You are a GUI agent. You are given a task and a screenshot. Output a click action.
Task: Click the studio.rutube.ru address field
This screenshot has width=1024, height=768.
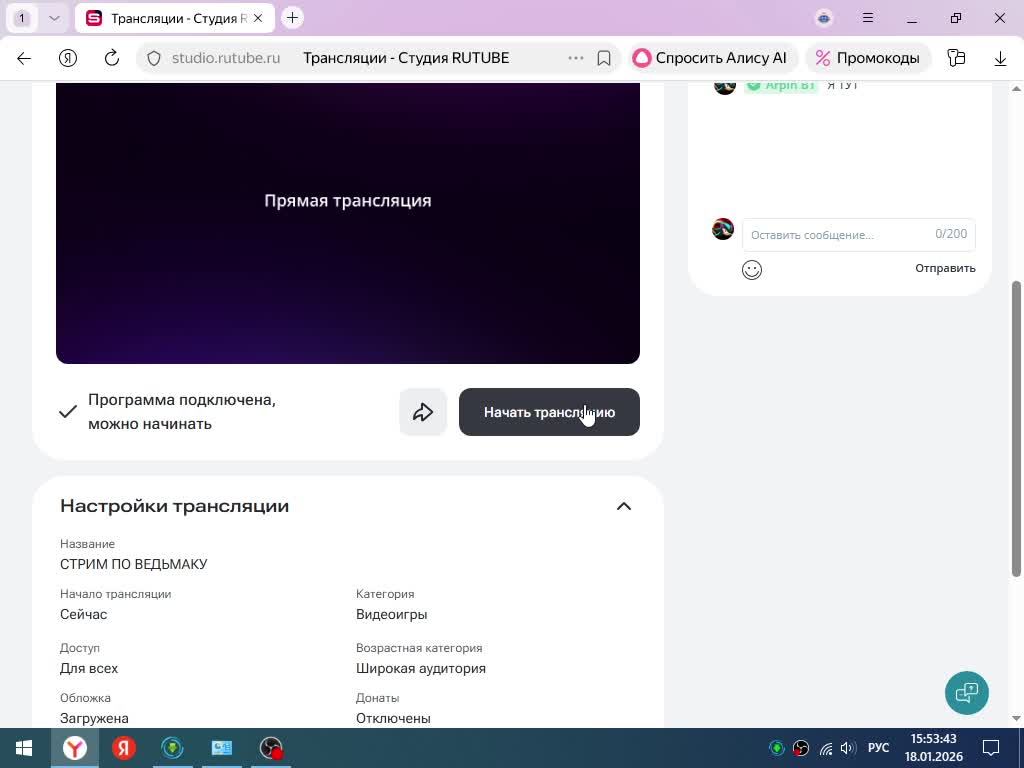click(x=226, y=58)
